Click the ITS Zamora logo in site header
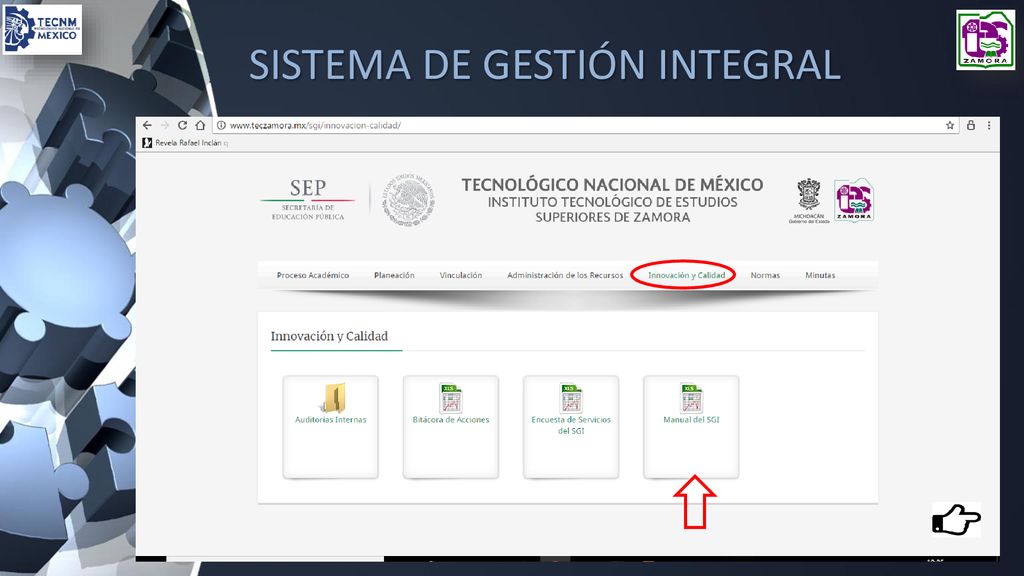1024x576 pixels. pyautogui.click(x=854, y=200)
